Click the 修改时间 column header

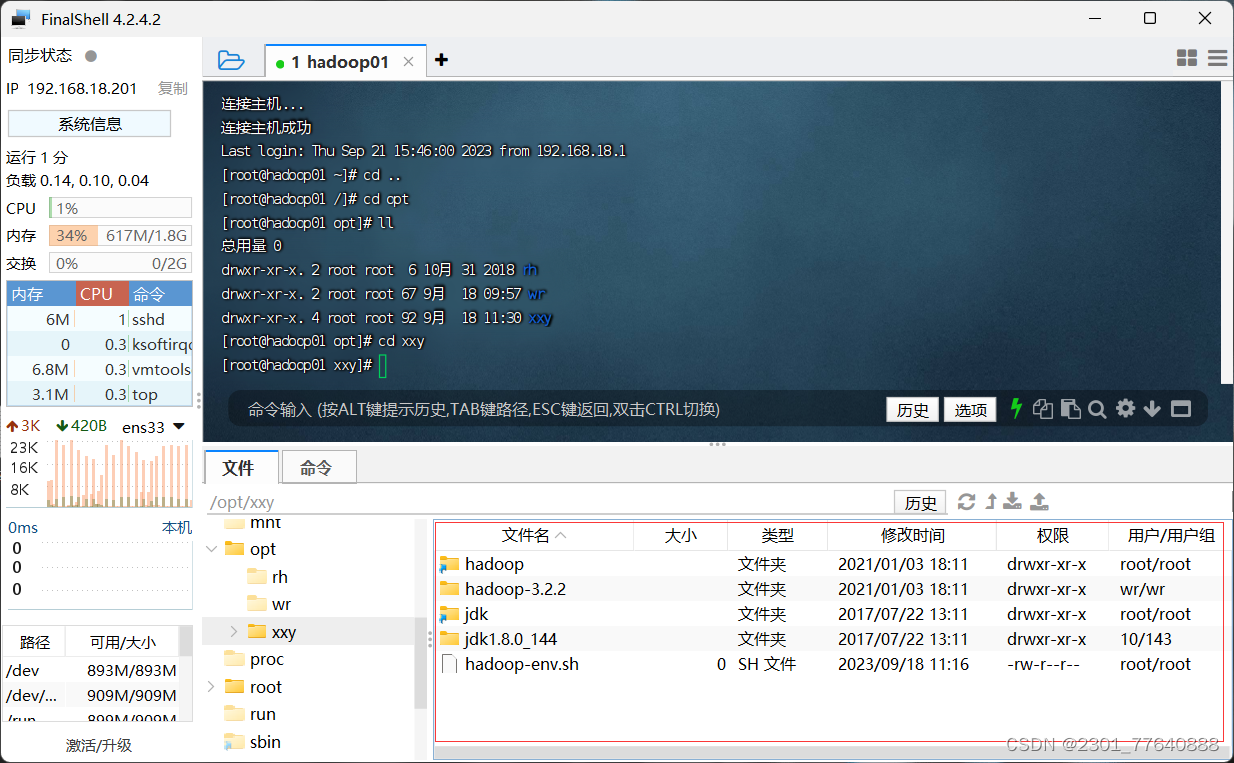point(912,536)
